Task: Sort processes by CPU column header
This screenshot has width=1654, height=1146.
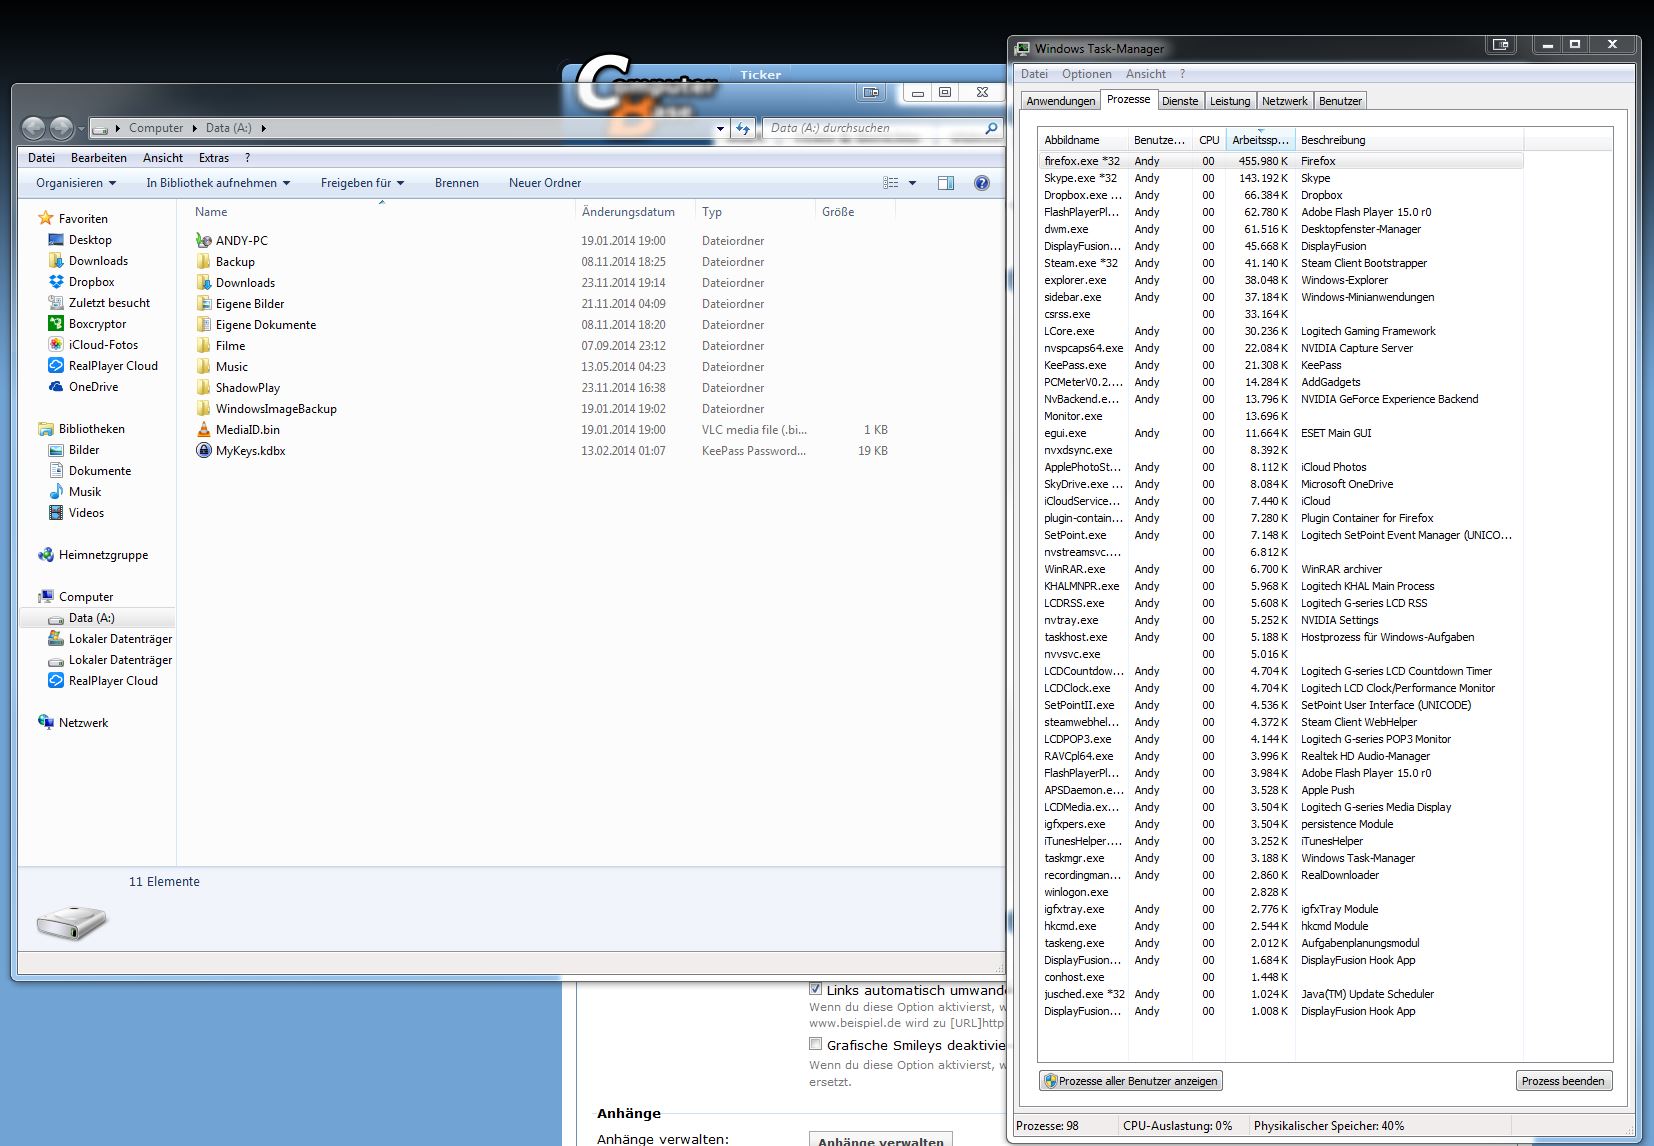Action: pos(1209,140)
